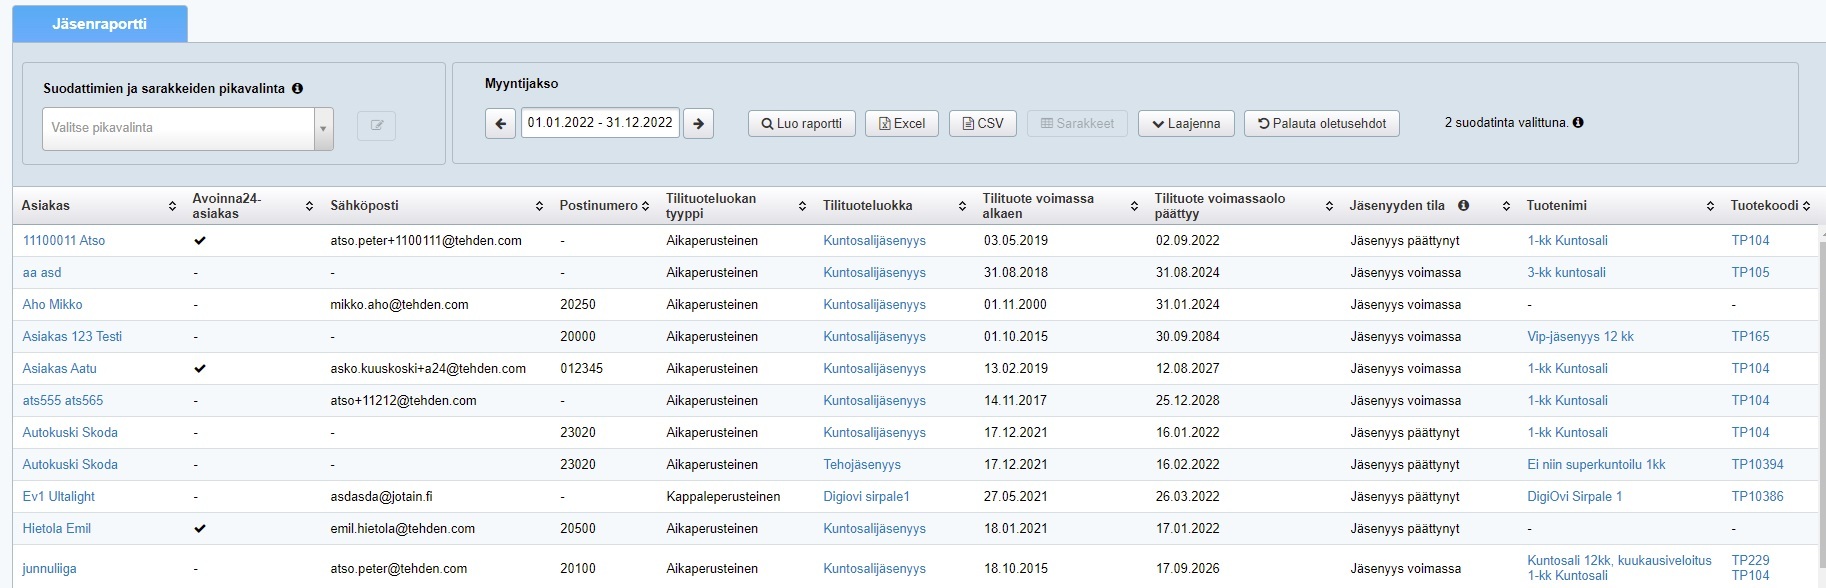
Task: Click info icon beside Suodattimien ja sarakkeiden pikavalinta
Action: (297, 88)
